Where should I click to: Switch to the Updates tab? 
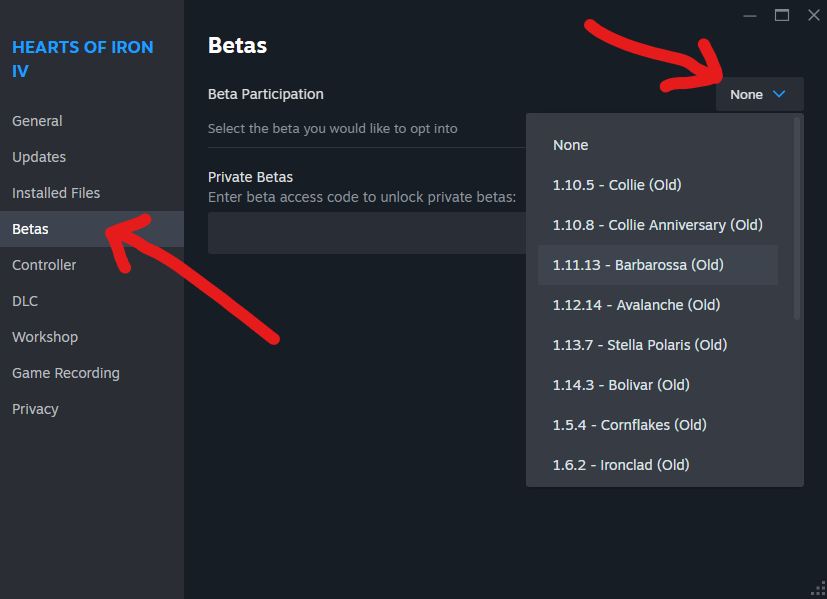tap(39, 157)
